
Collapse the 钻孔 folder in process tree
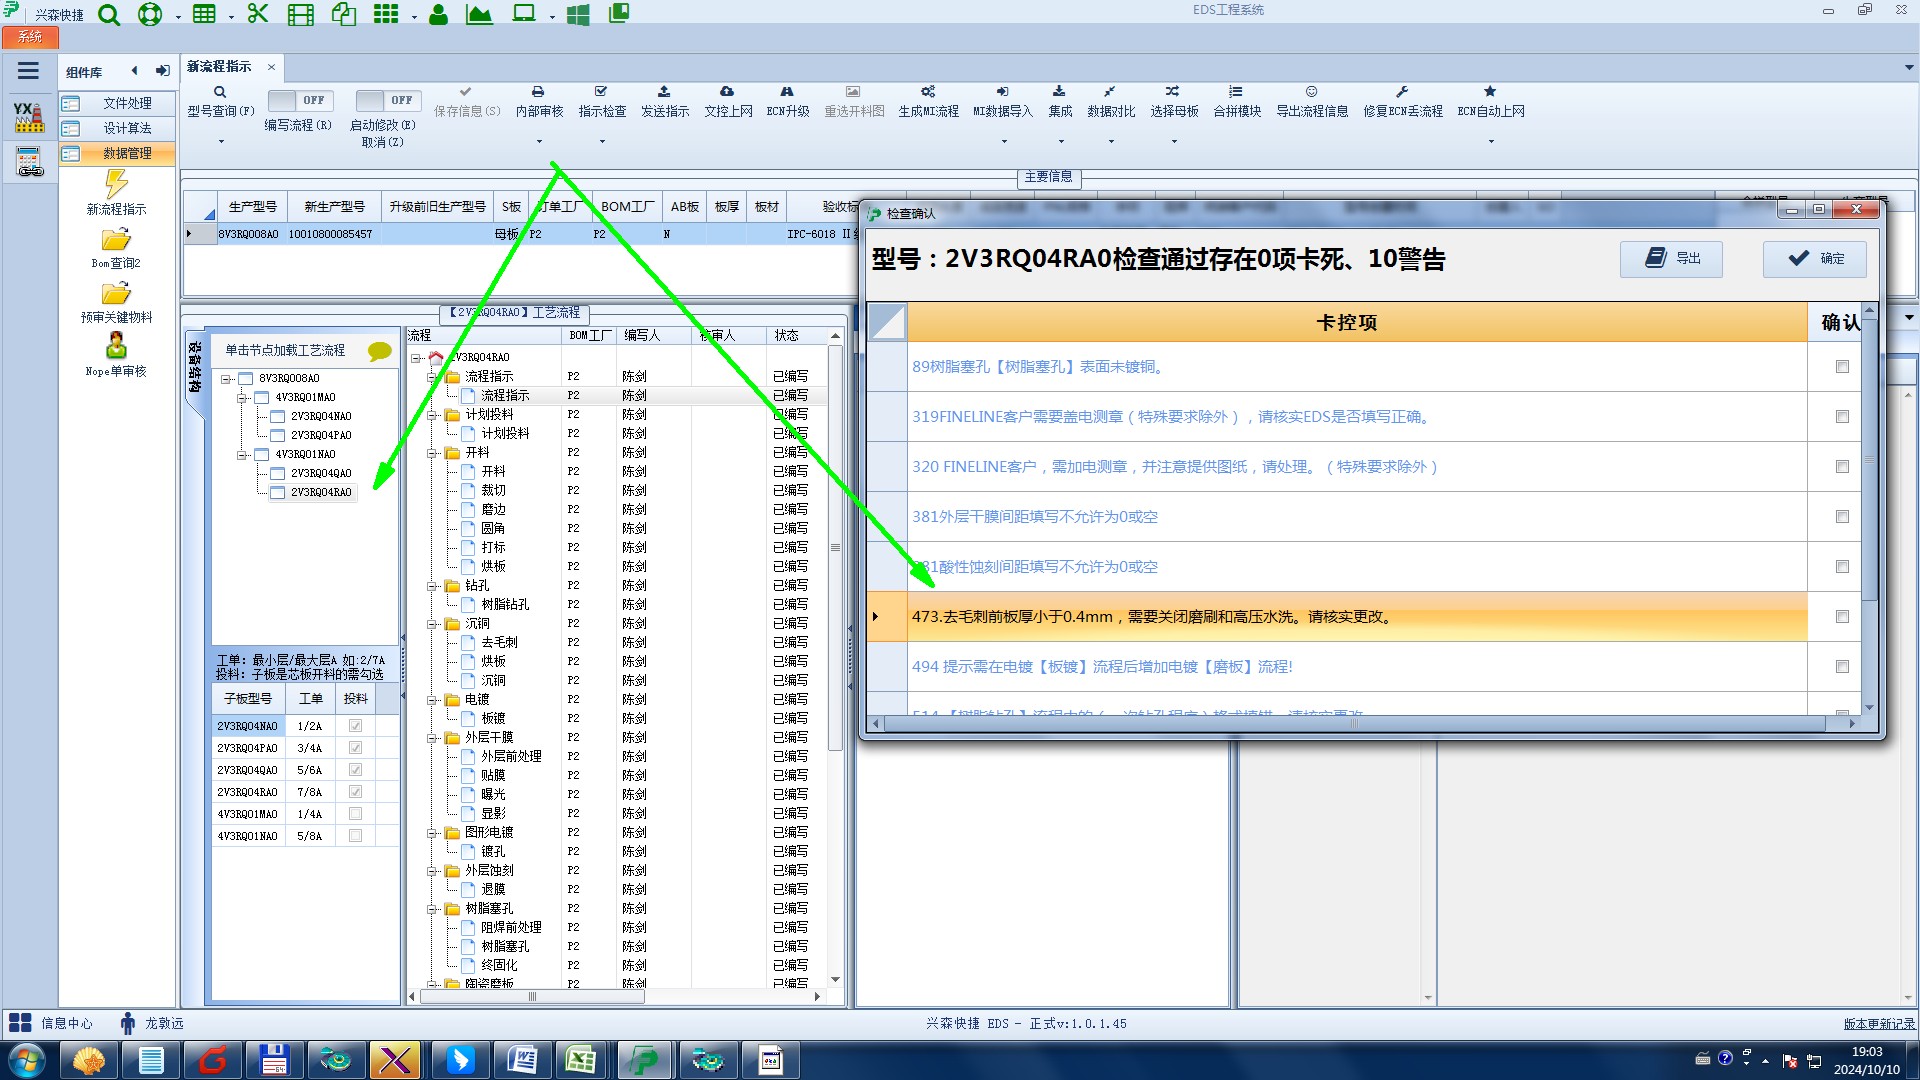point(432,586)
